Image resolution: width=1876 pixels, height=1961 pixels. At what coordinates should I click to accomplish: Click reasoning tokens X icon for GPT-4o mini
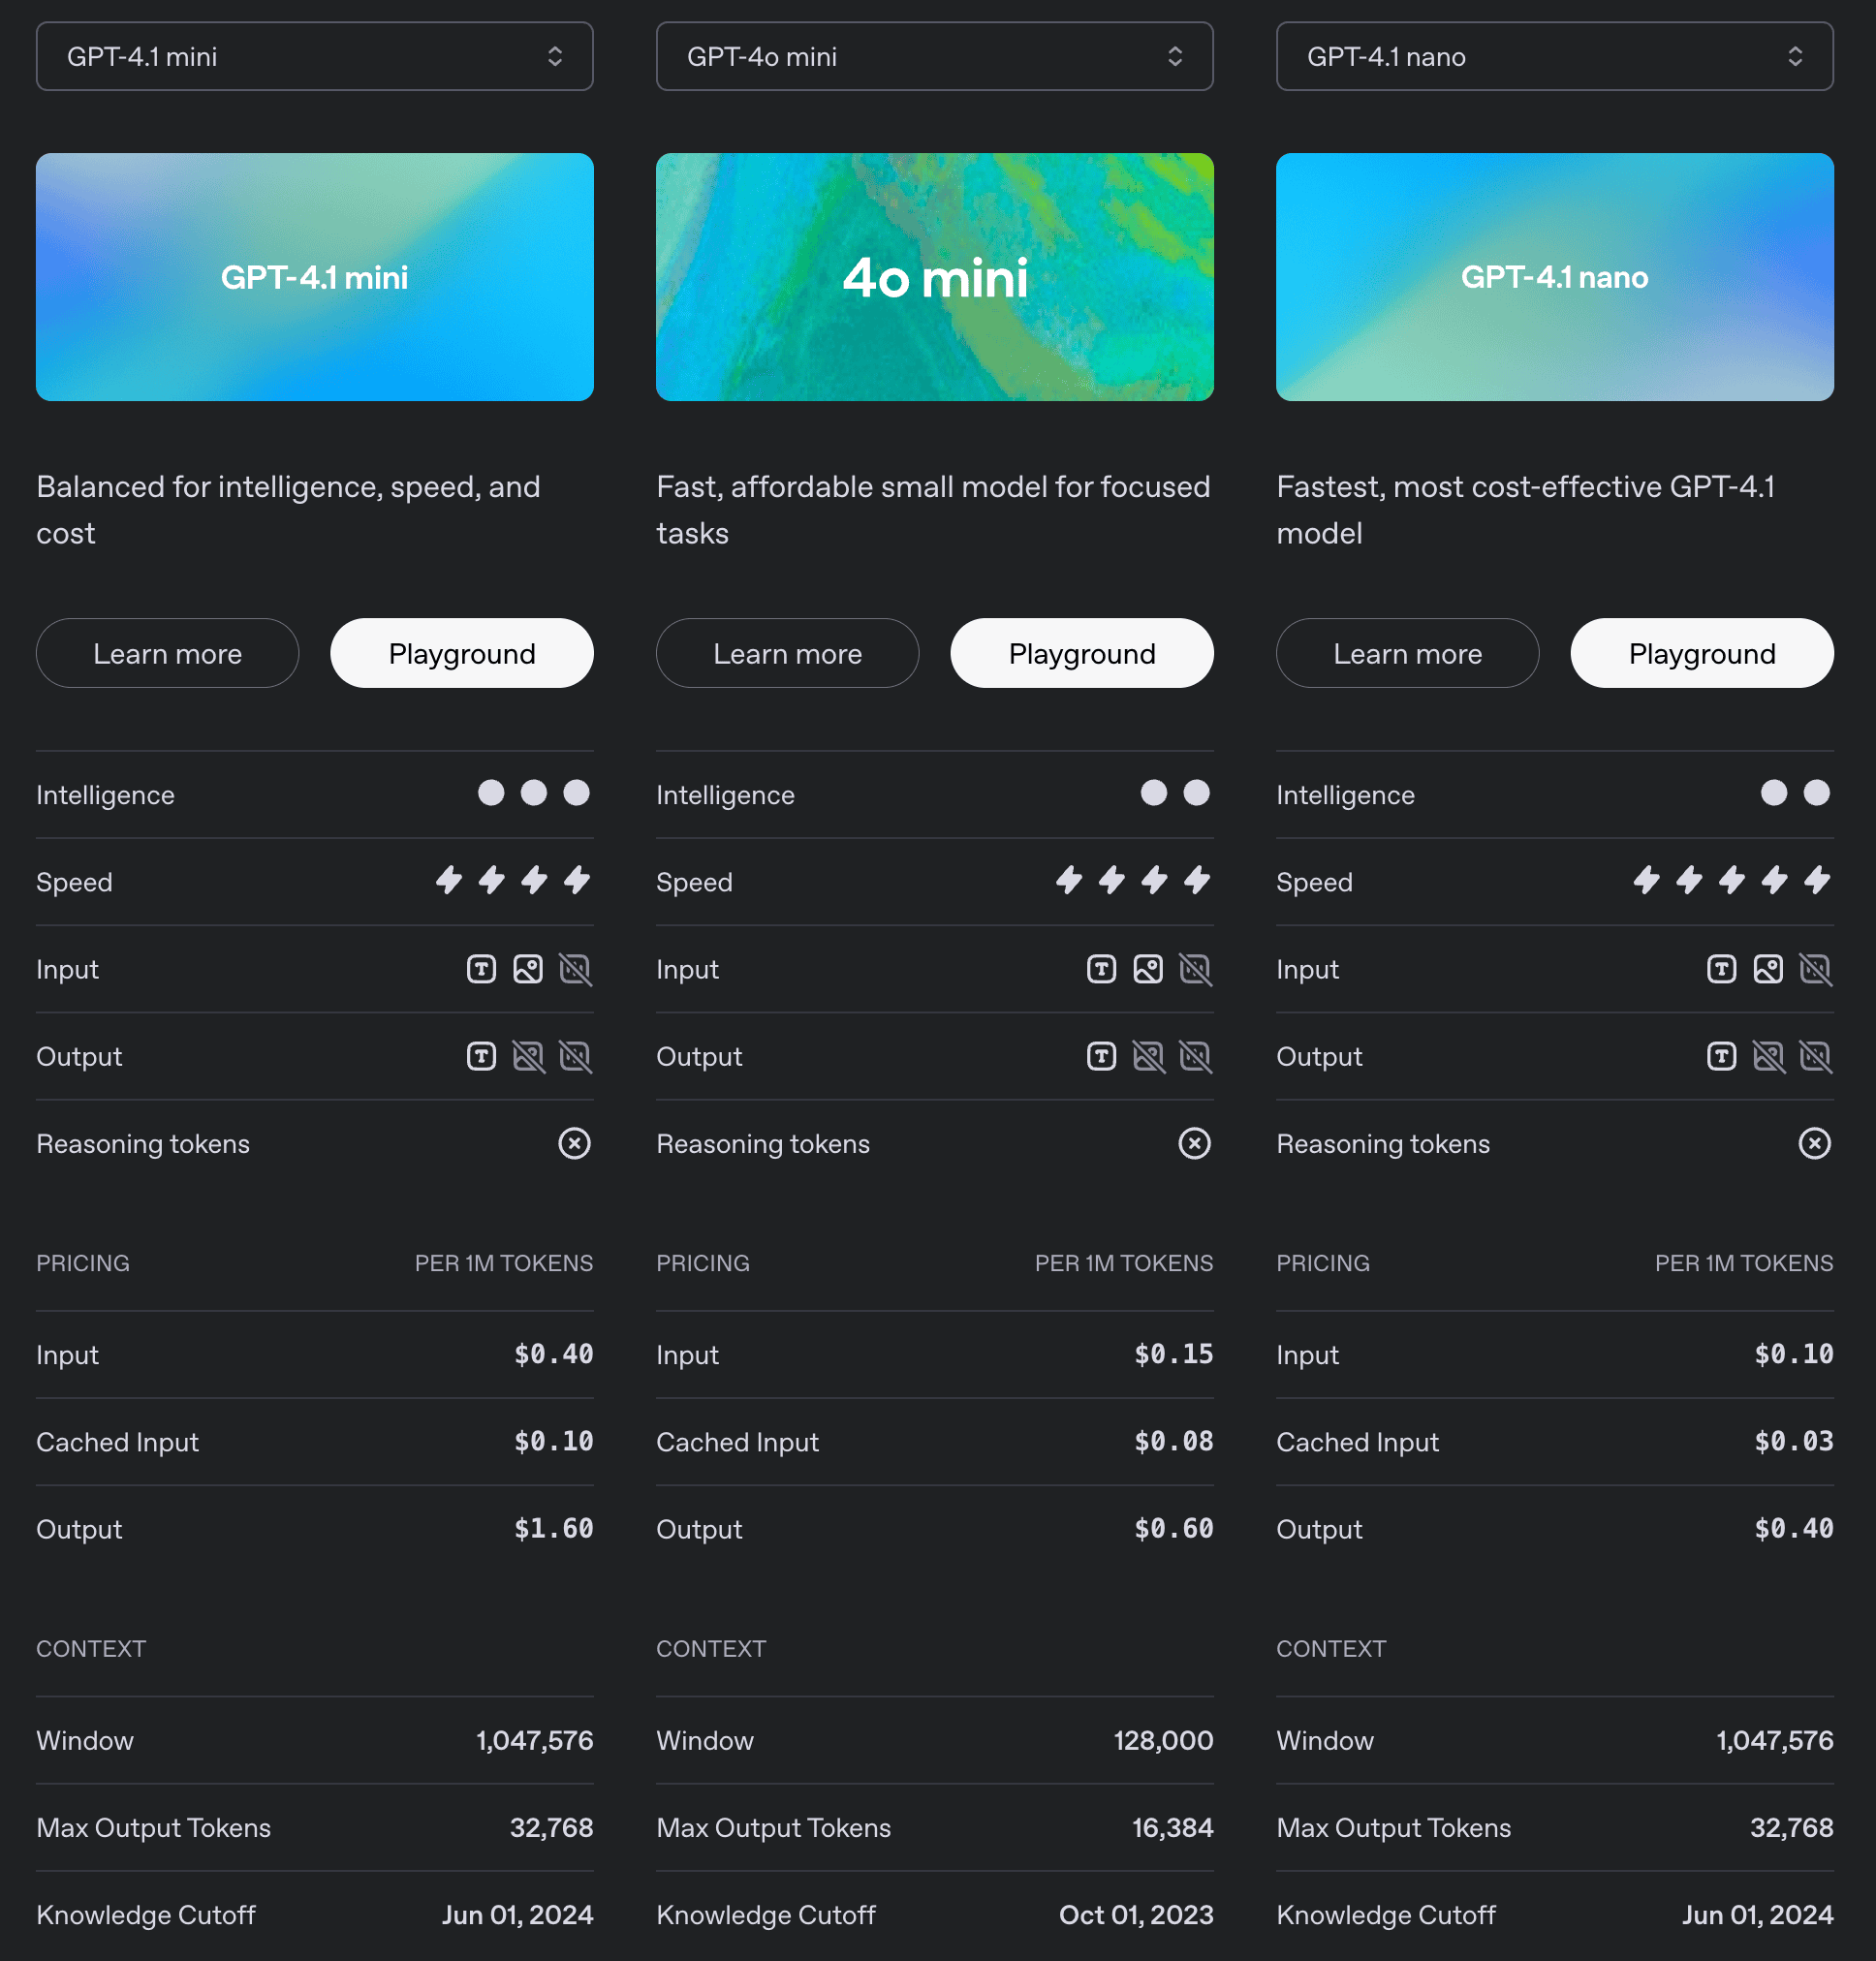click(x=1194, y=1143)
